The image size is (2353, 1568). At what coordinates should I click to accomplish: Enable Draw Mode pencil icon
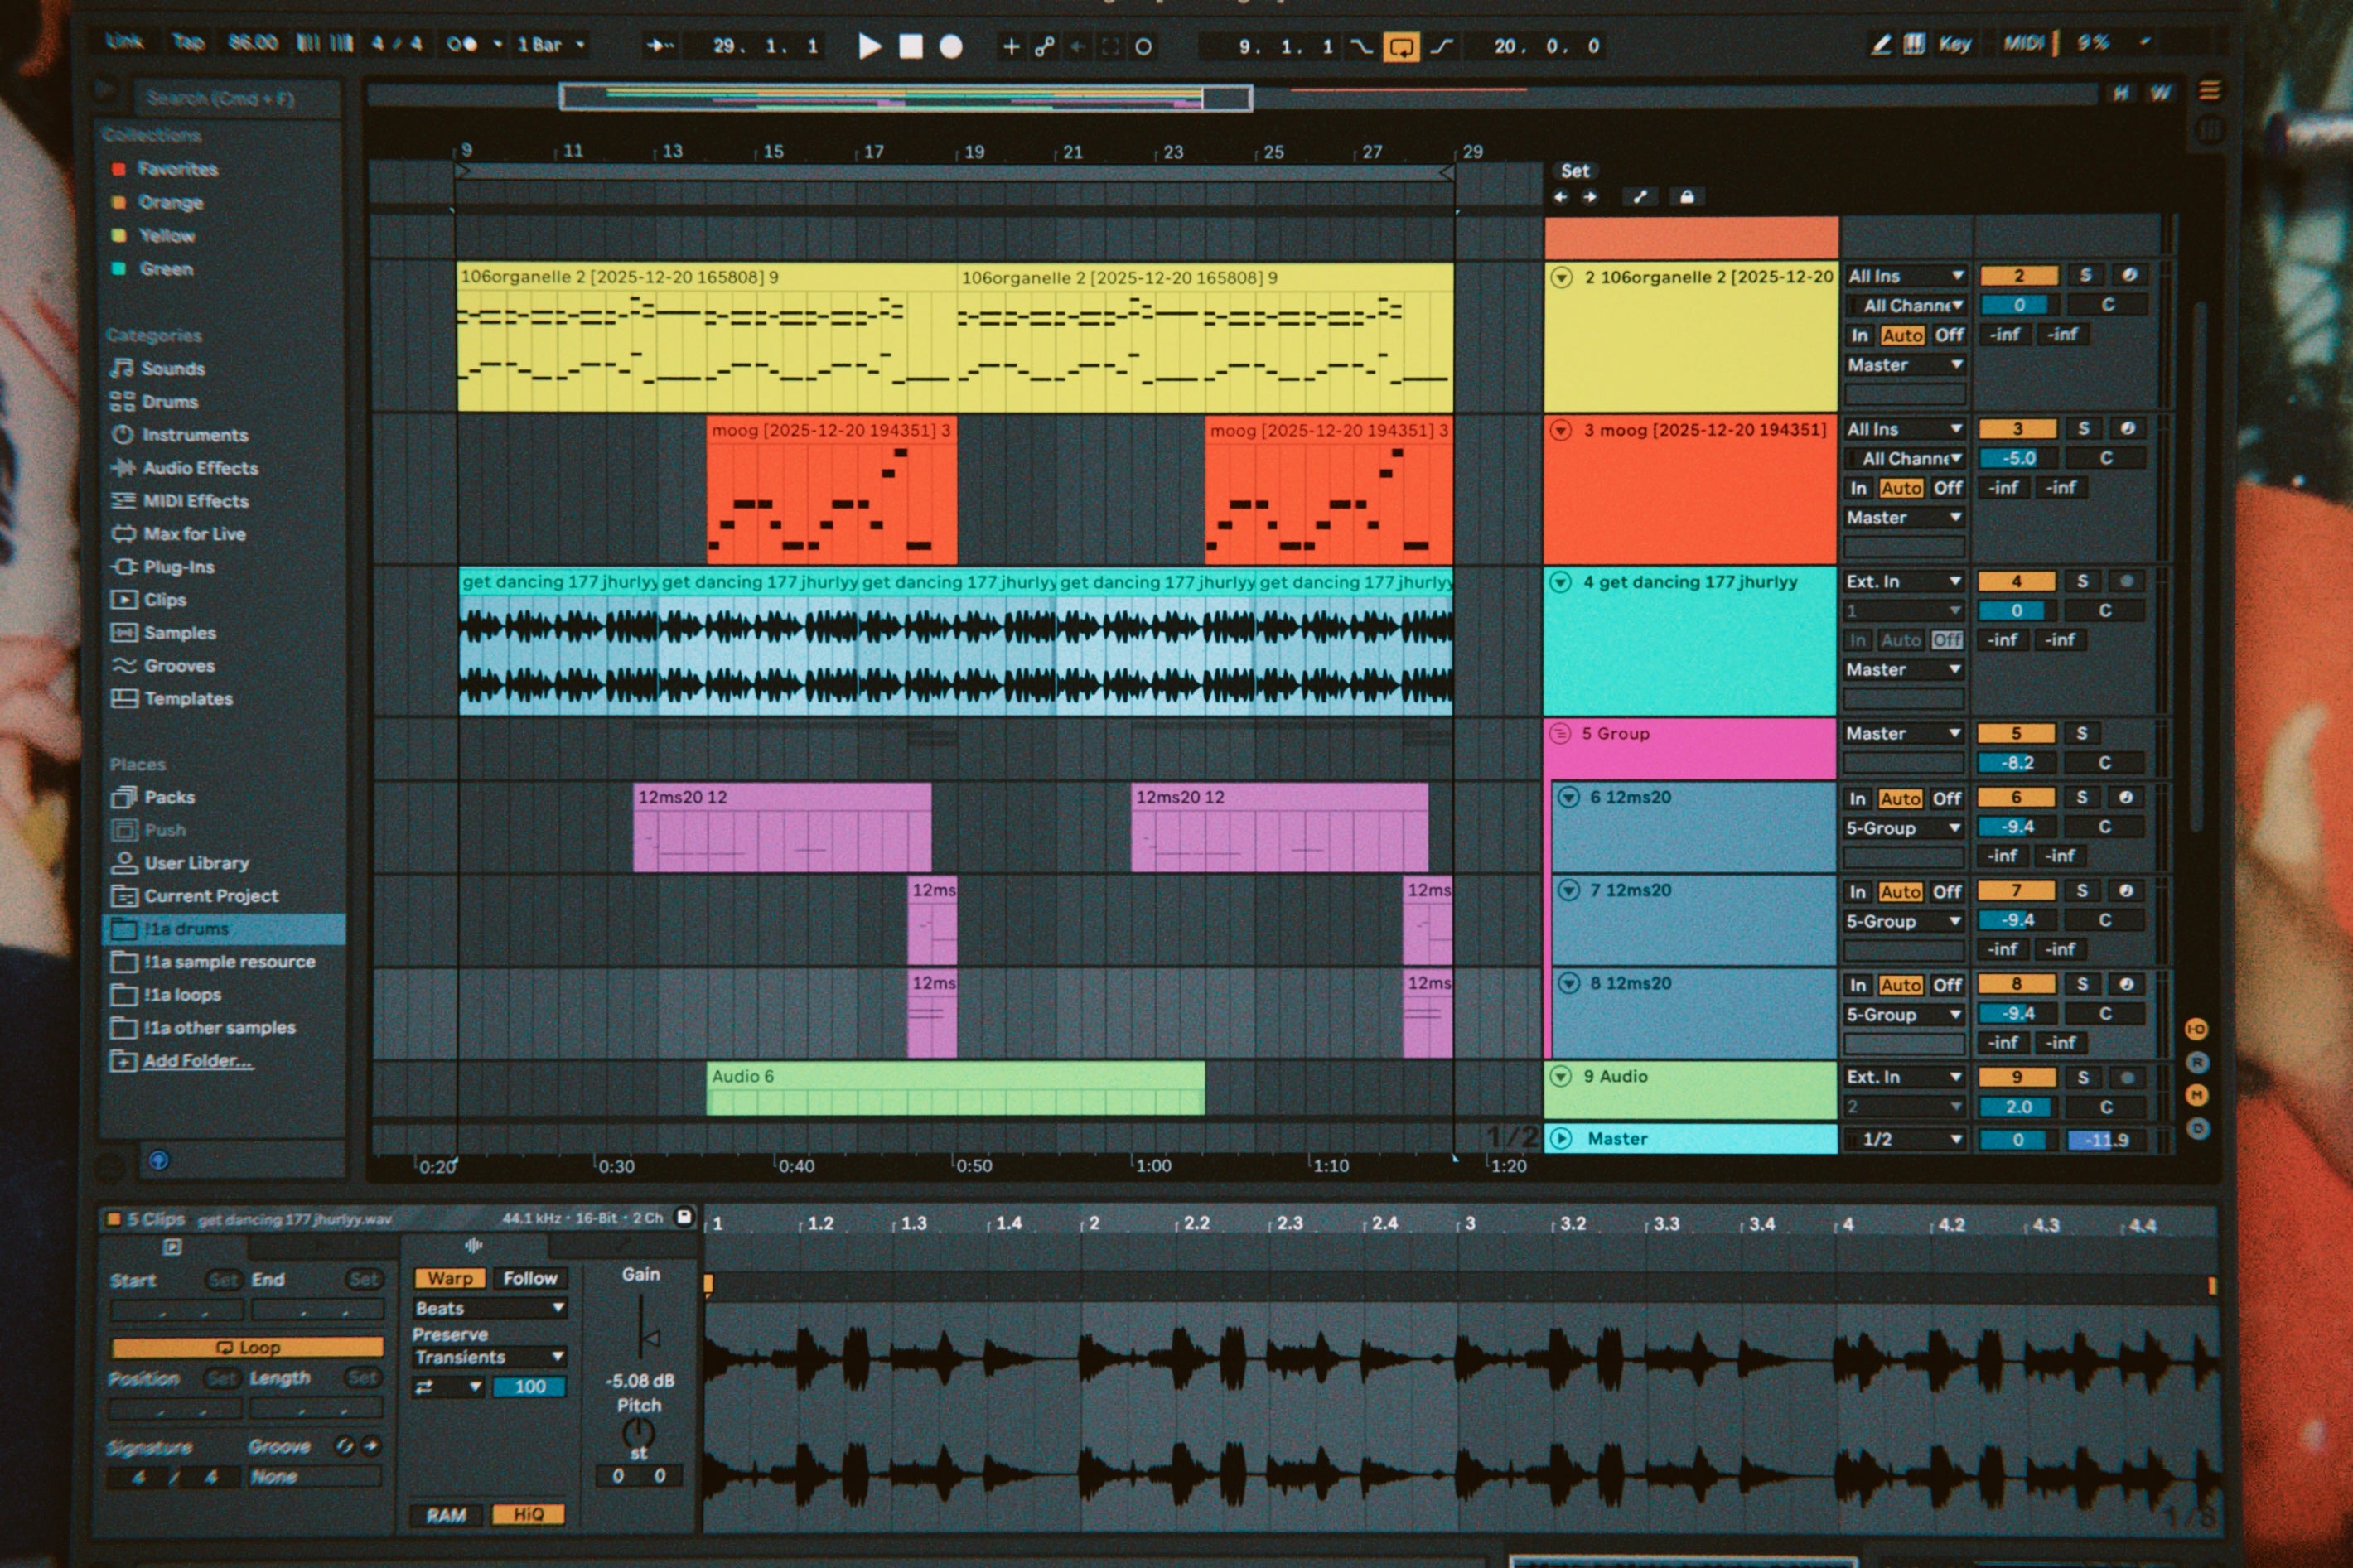pos(1880,44)
